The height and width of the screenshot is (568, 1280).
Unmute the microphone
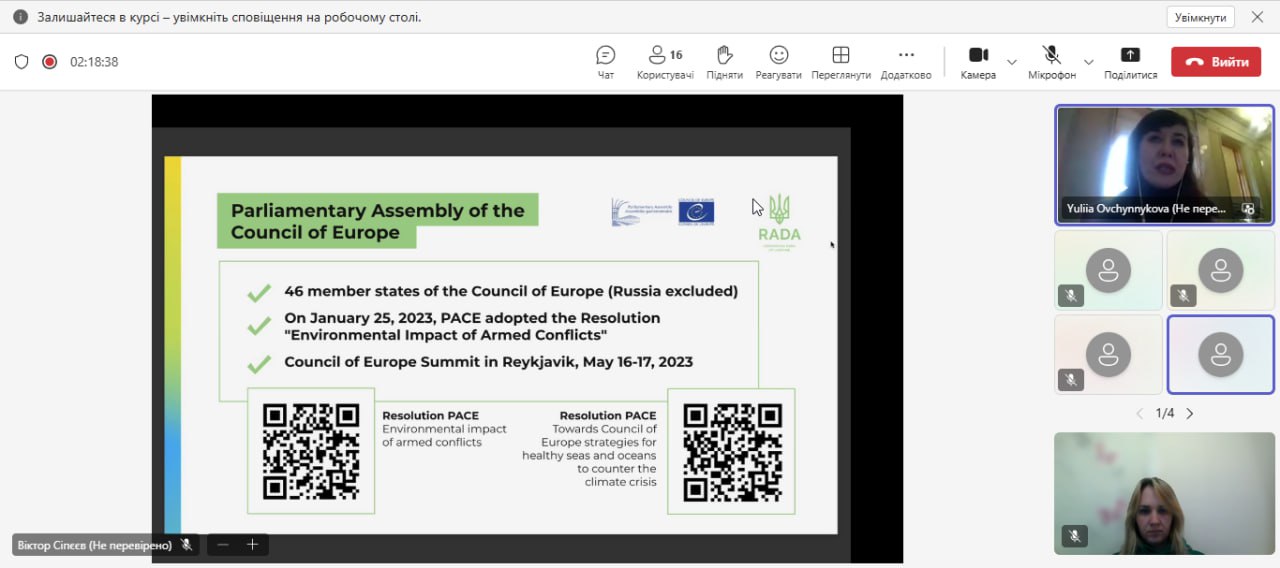click(x=1052, y=62)
